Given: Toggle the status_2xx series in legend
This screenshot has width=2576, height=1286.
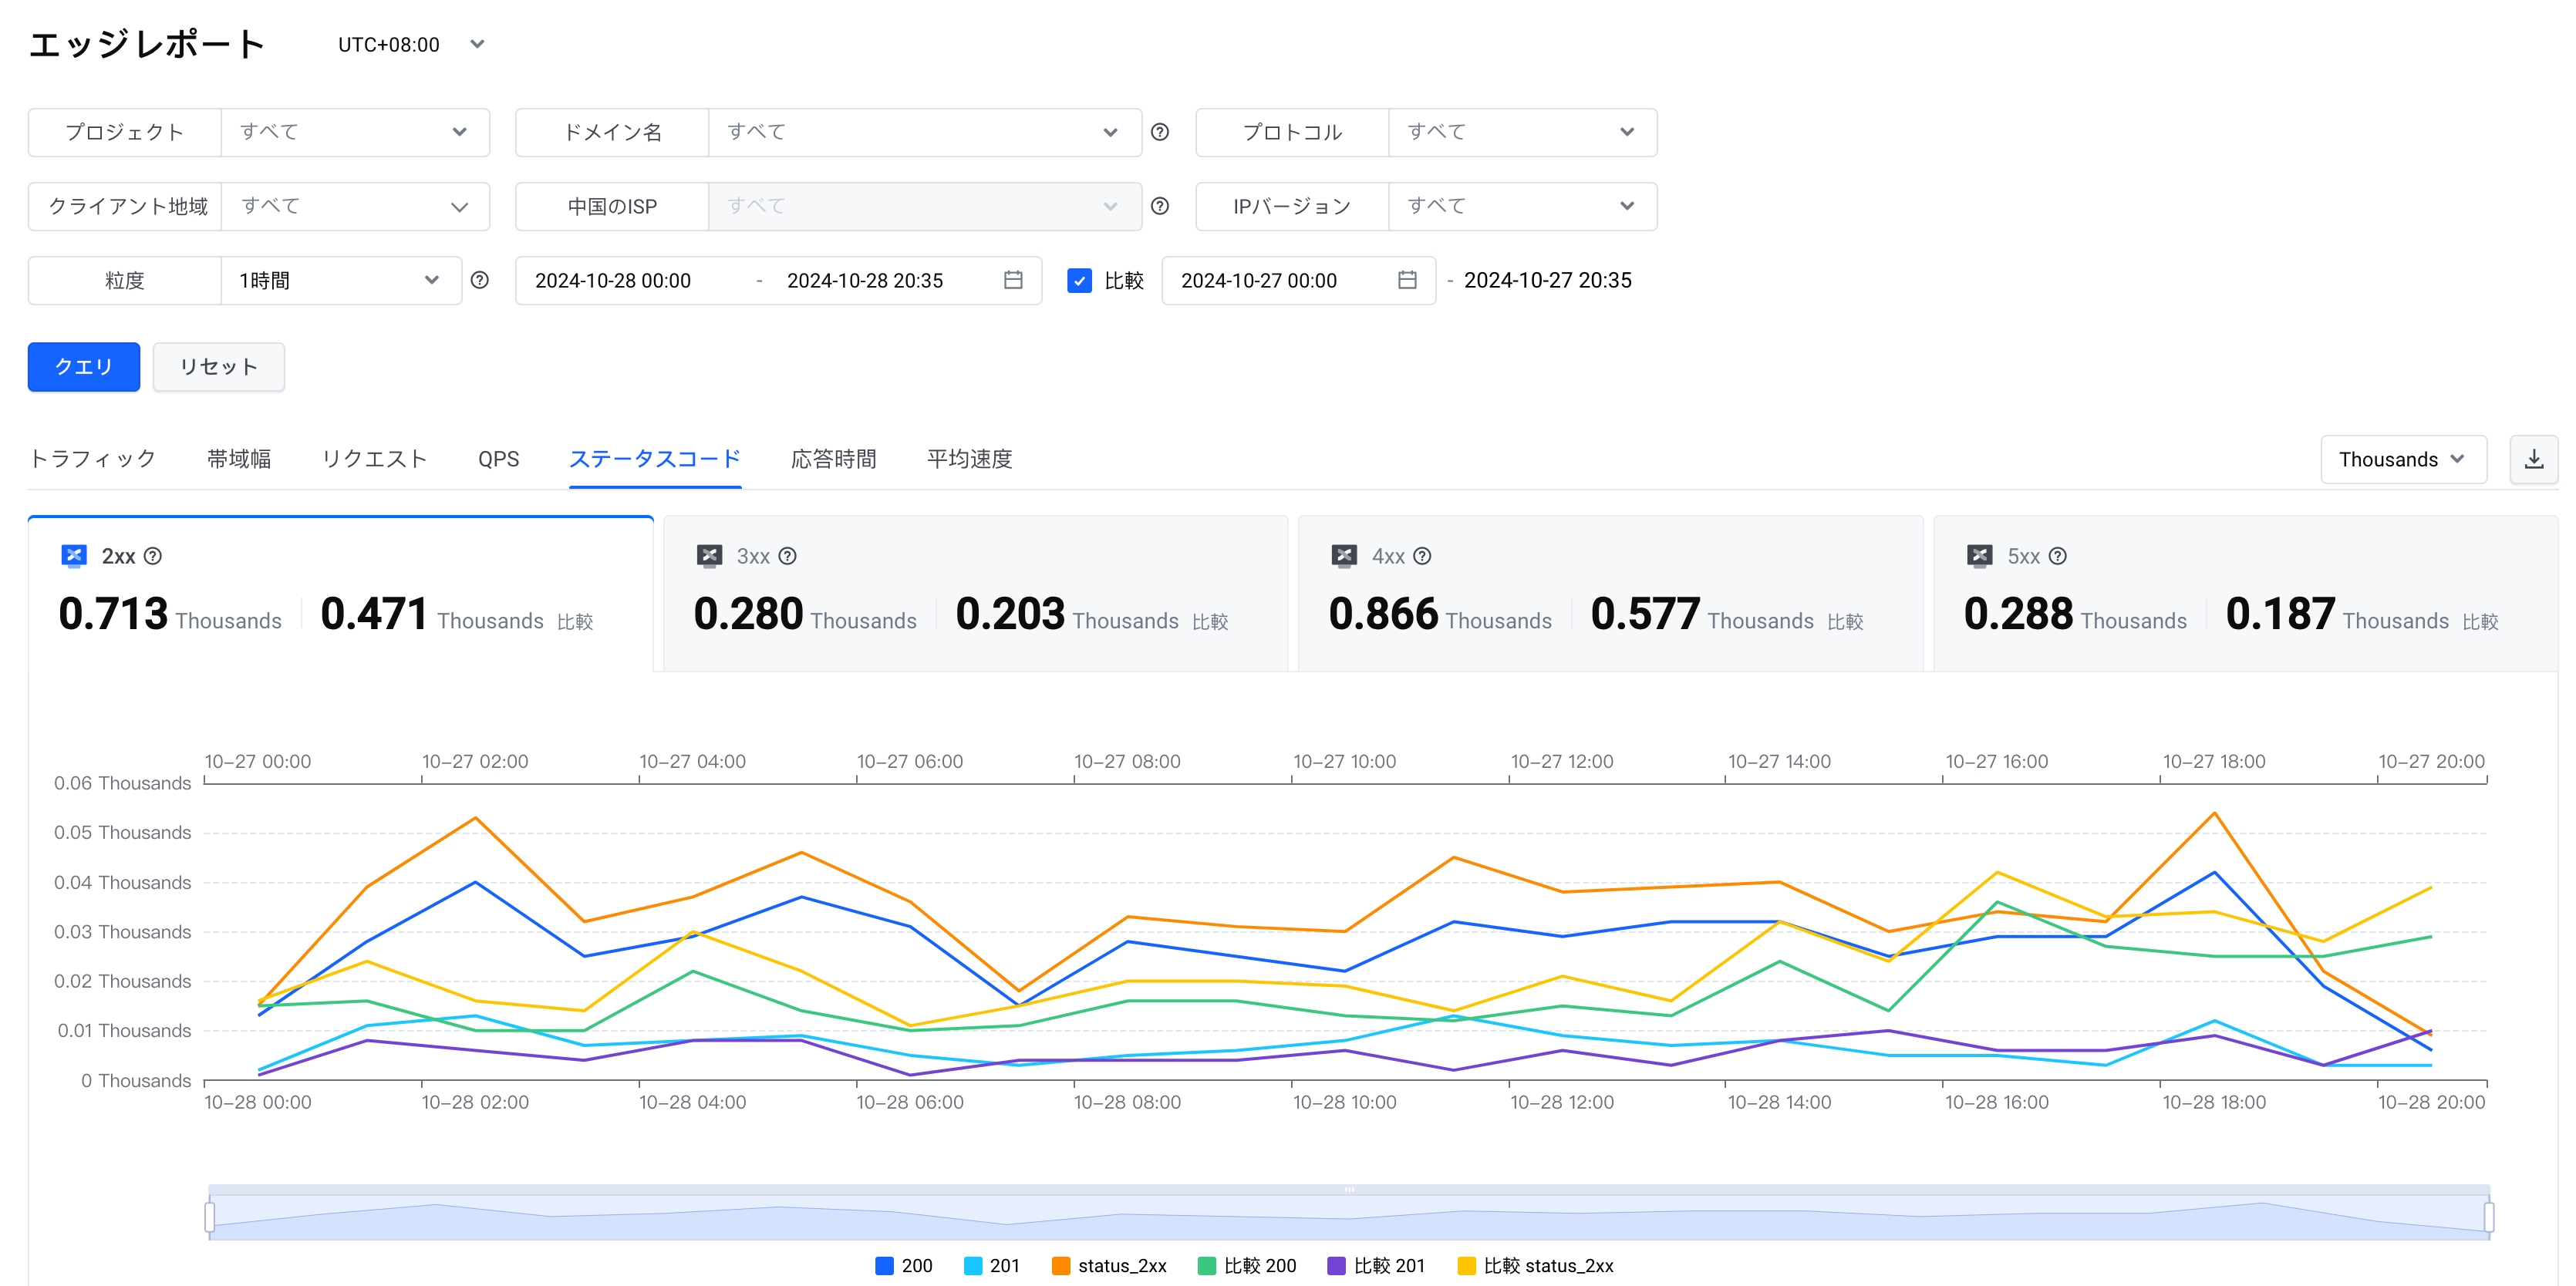Looking at the screenshot, I should (x=1109, y=1266).
